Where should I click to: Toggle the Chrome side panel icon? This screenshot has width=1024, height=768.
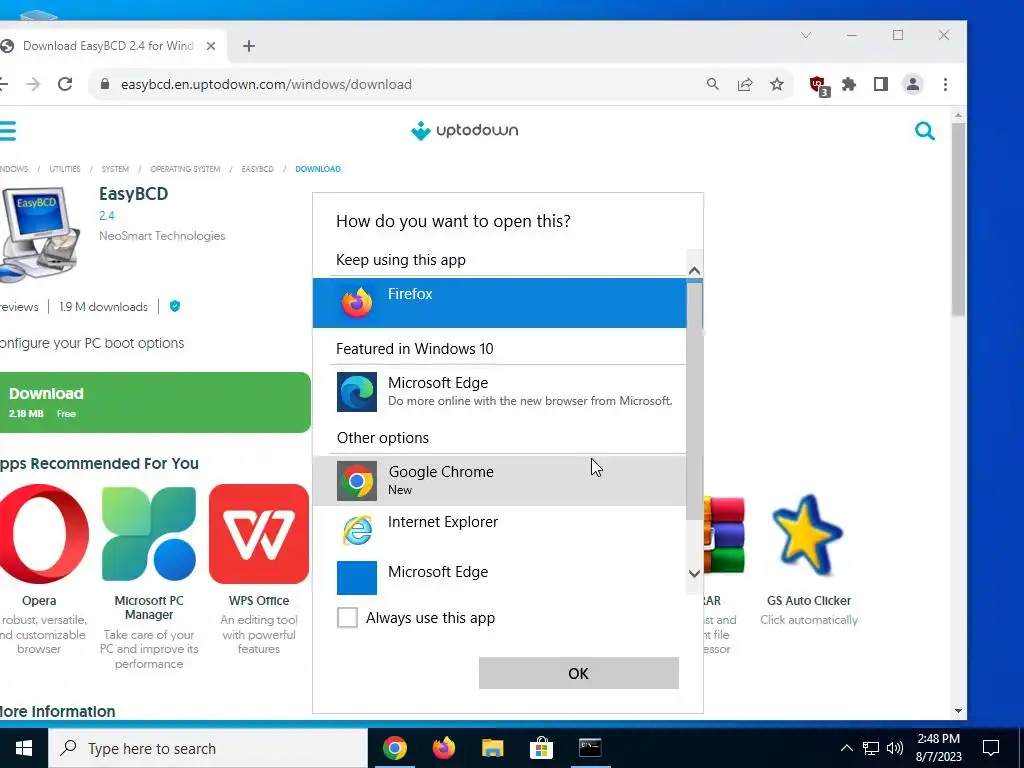[880, 84]
